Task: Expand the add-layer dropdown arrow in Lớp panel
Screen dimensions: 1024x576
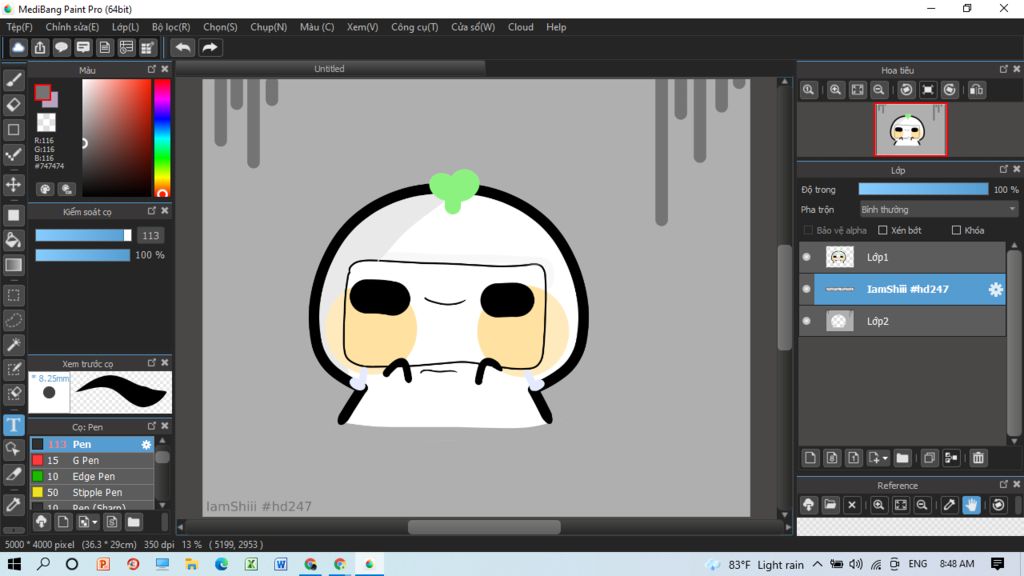Action: [x=885, y=458]
